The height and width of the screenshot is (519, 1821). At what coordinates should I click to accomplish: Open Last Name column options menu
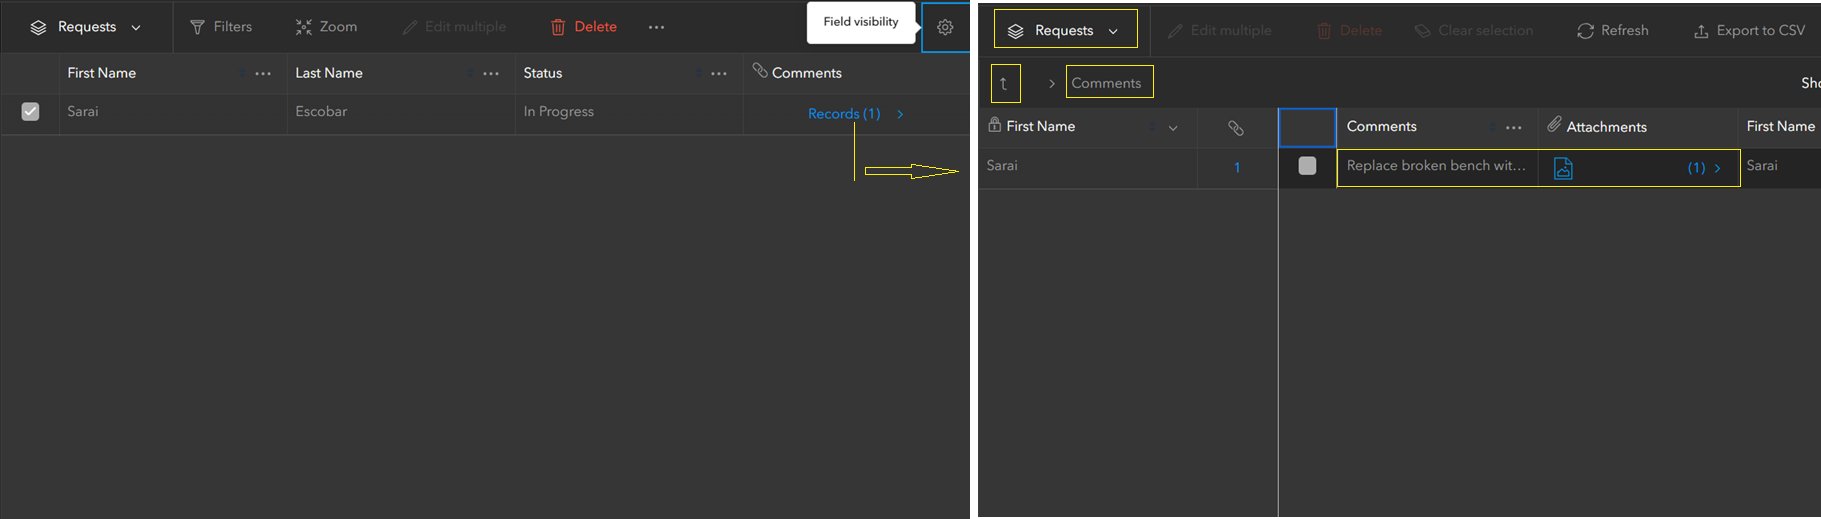(491, 74)
